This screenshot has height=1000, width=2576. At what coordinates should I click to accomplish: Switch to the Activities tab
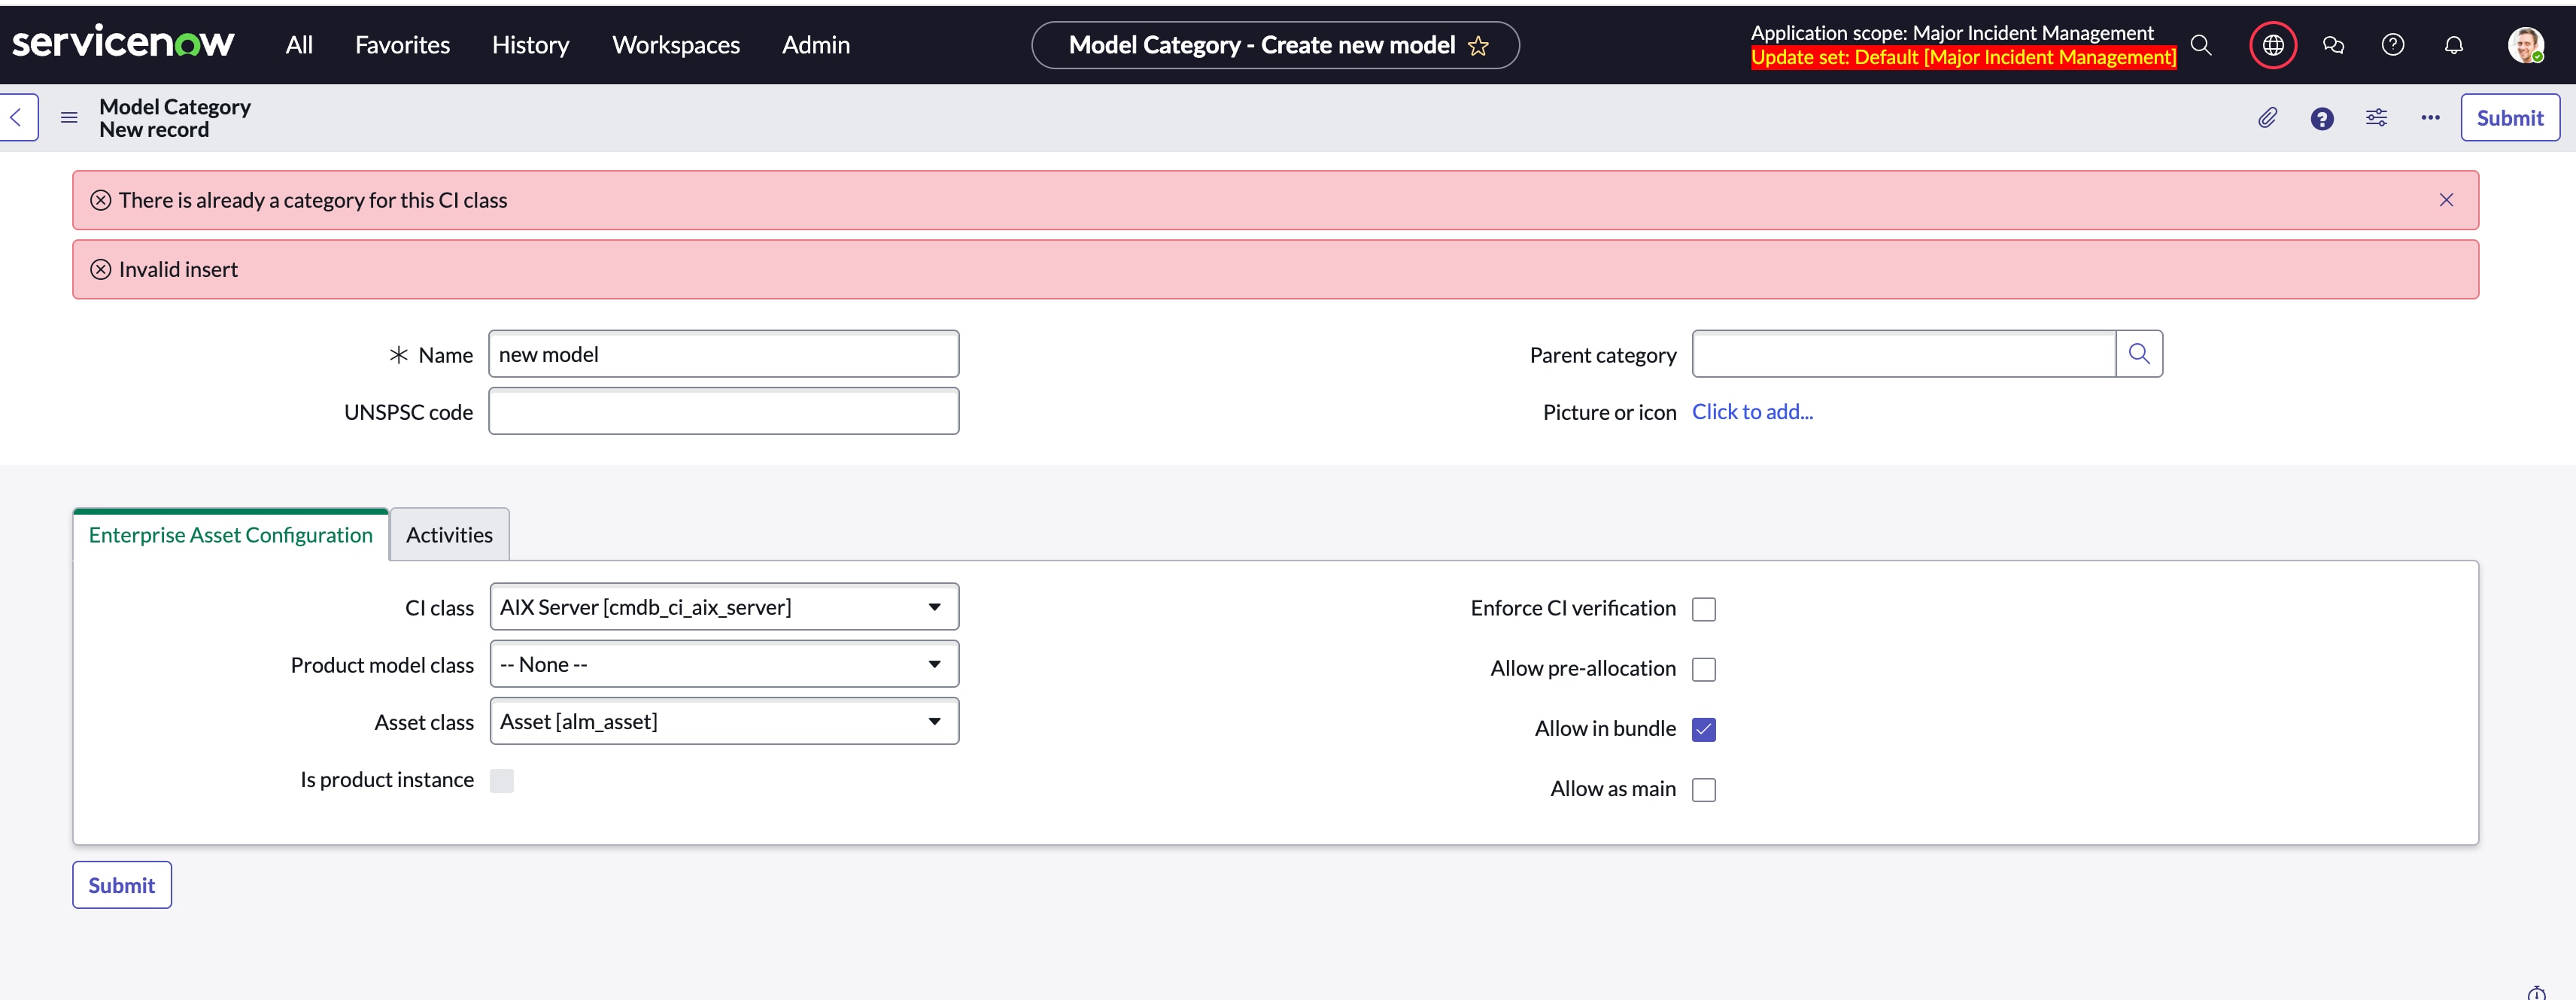coord(449,535)
